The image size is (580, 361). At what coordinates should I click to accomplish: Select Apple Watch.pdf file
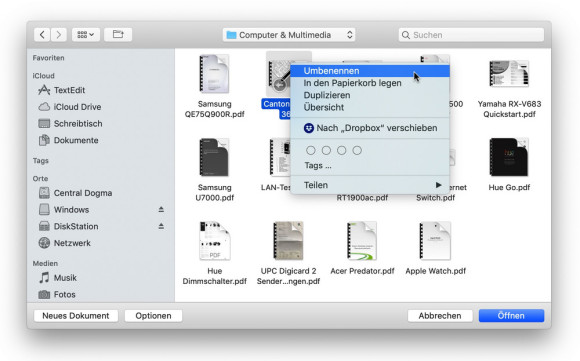point(436,248)
